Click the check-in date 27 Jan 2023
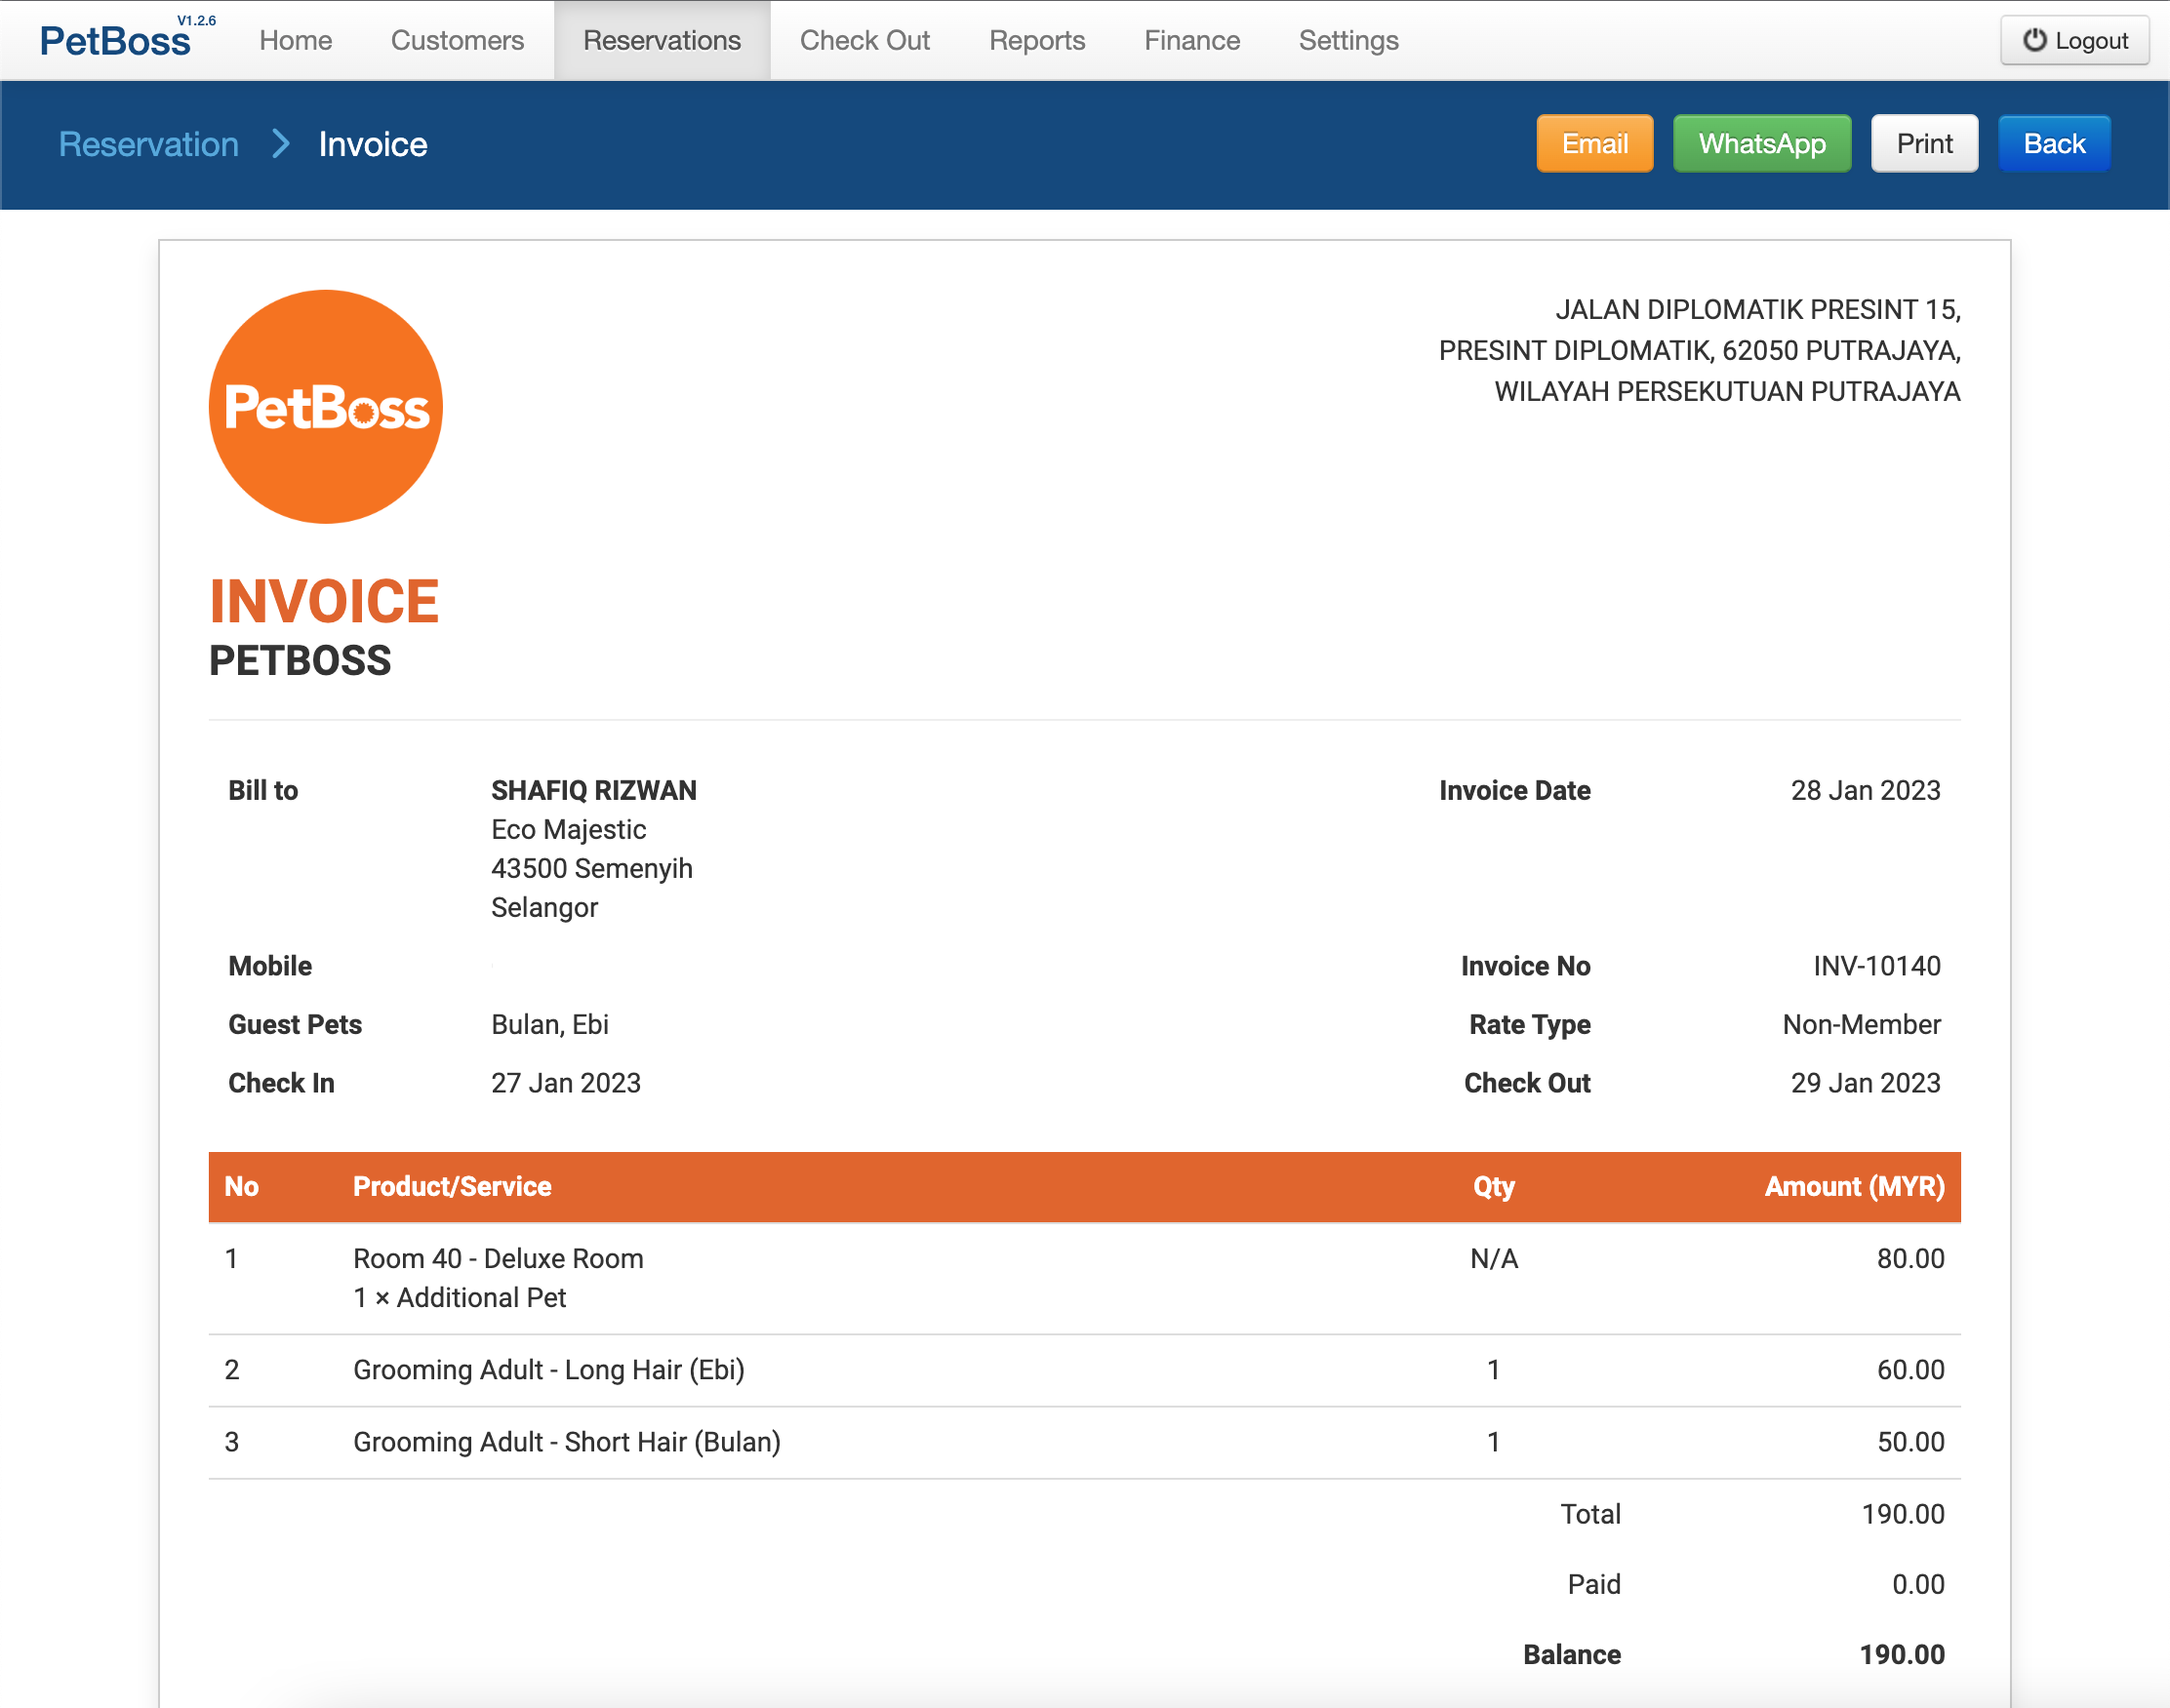This screenshot has width=2170, height=1708. 566,1083
